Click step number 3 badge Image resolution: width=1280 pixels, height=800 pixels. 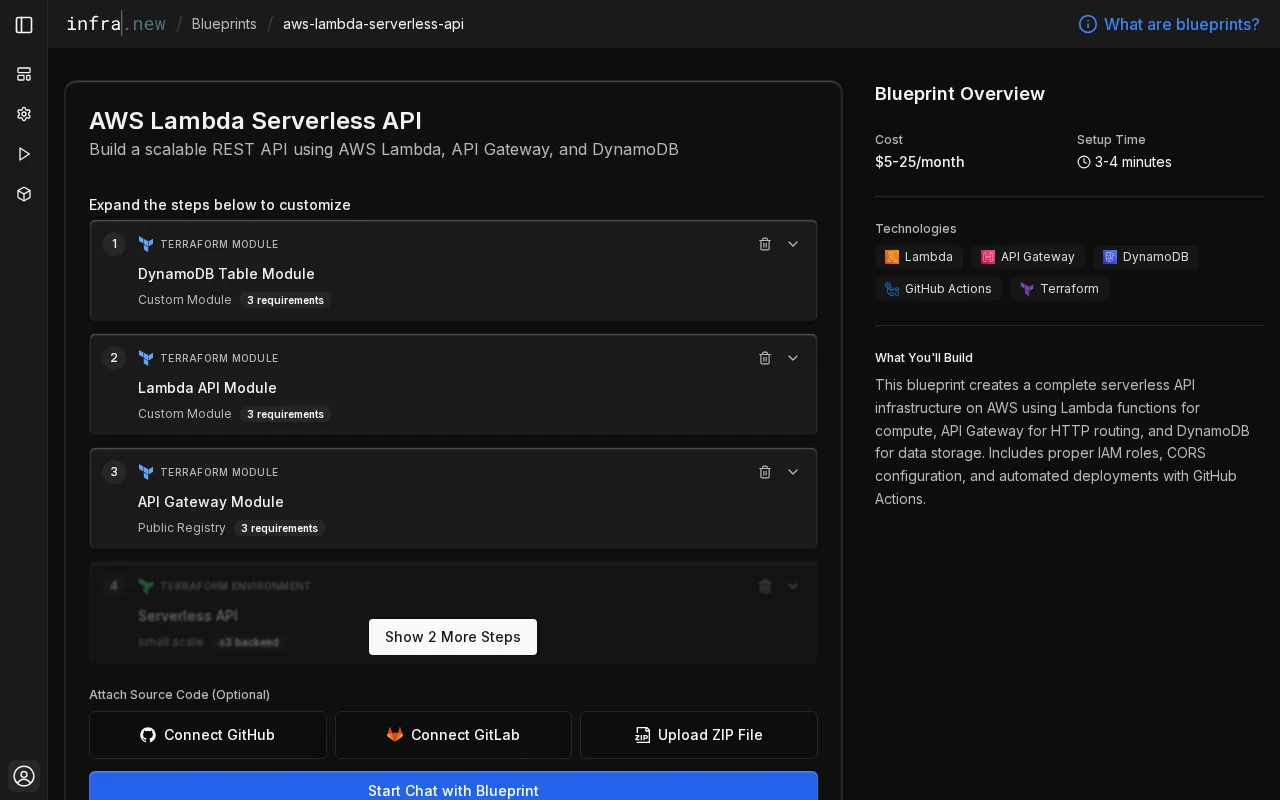tap(114, 472)
